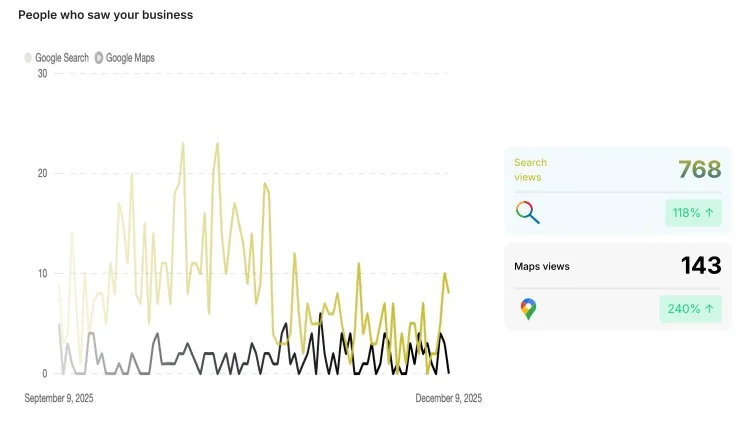Image resolution: width=746 pixels, height=446 pixels.
Task: Click the Search views label
Action: click(530, 170)
